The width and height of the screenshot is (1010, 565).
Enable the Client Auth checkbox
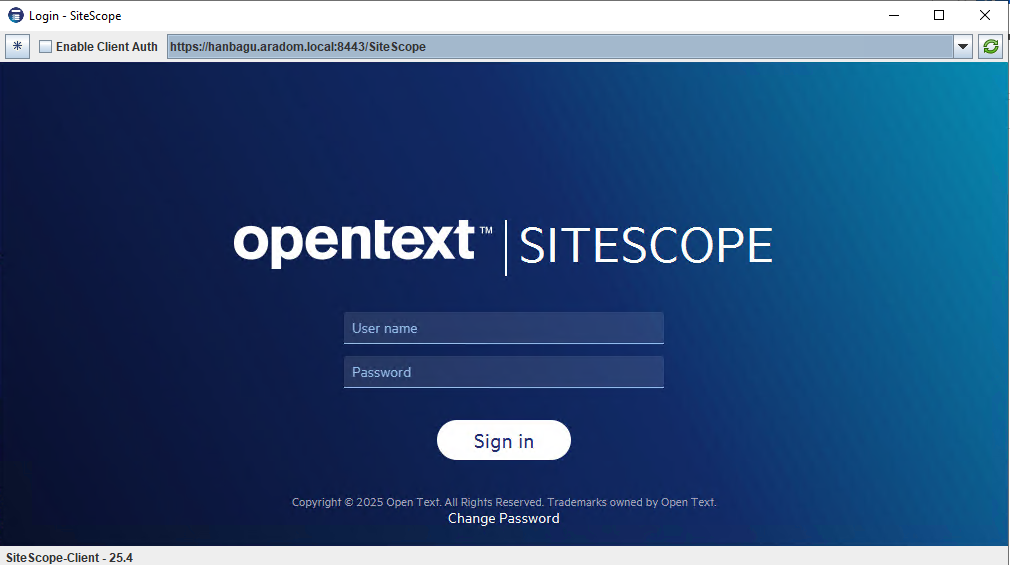[45, 46]
